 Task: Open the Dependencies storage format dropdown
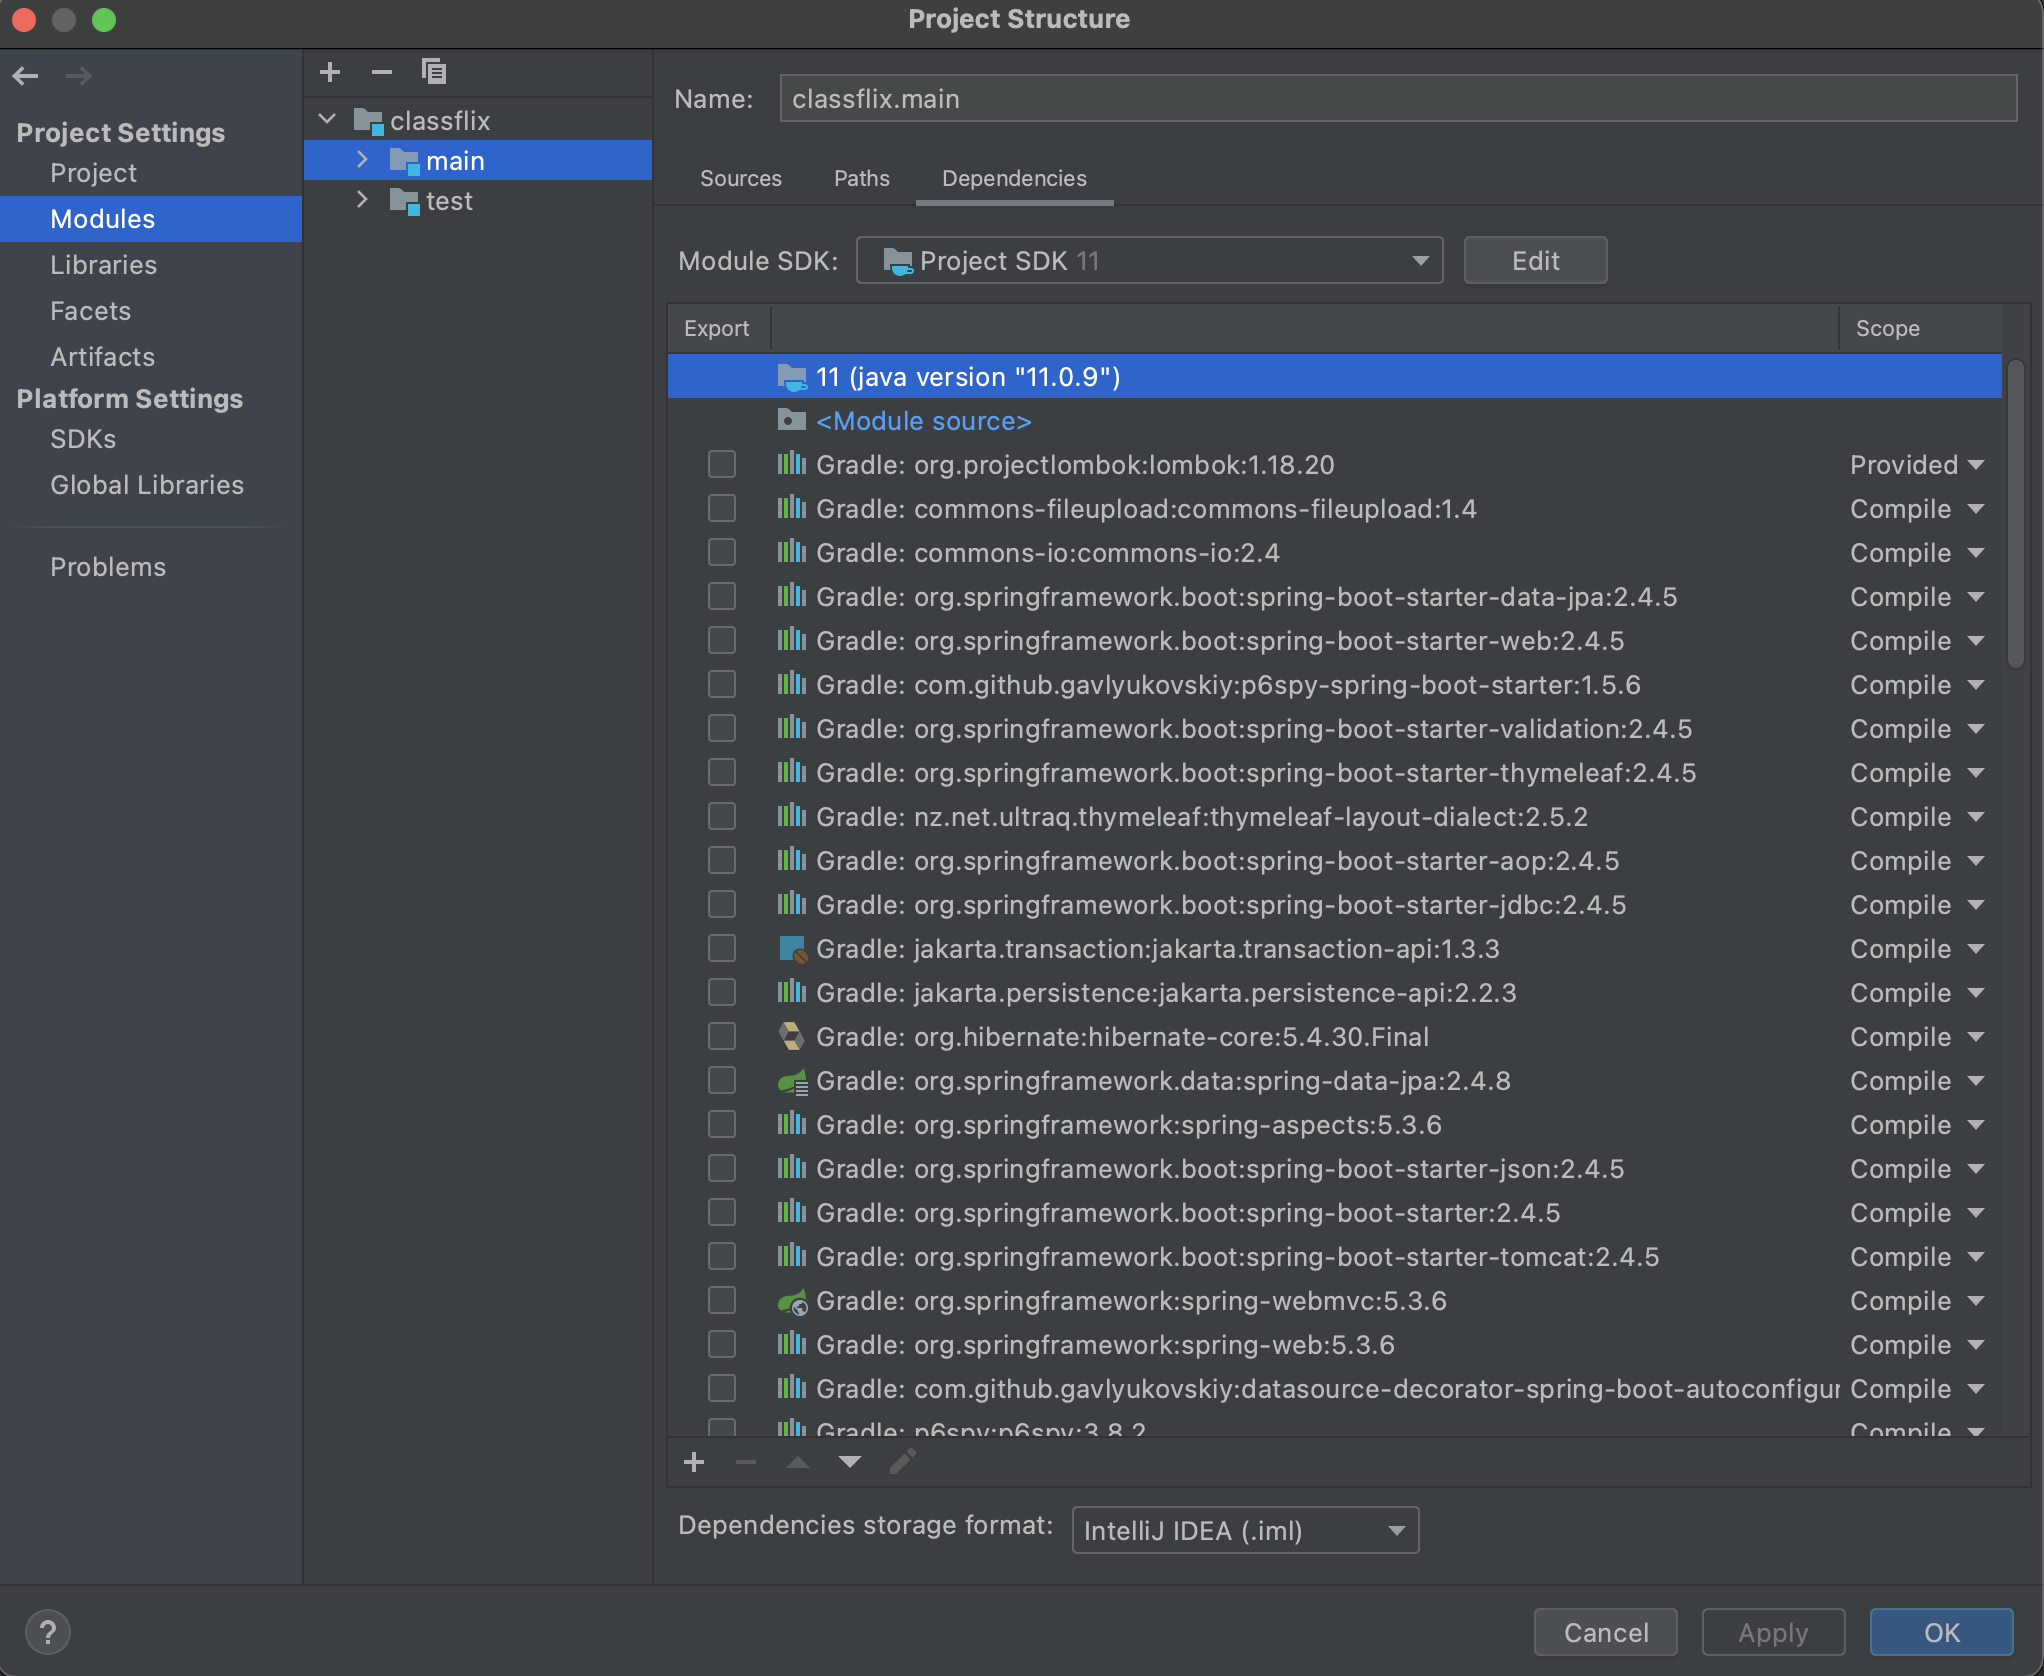point(1244,1530)
